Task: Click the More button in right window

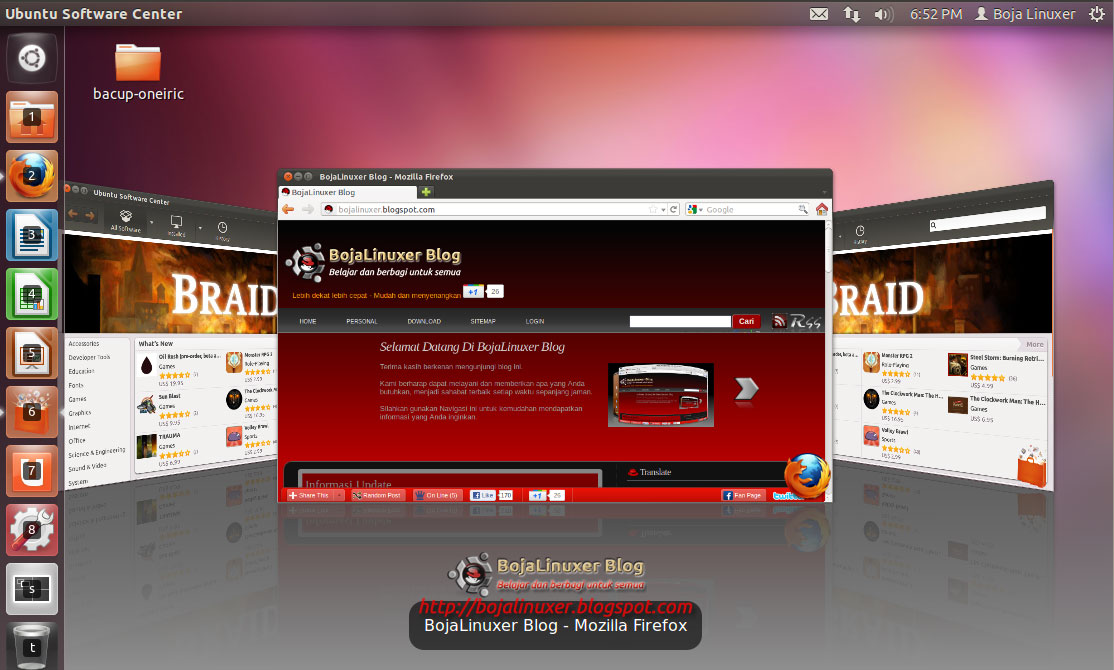Action: tap(1034, 344)
